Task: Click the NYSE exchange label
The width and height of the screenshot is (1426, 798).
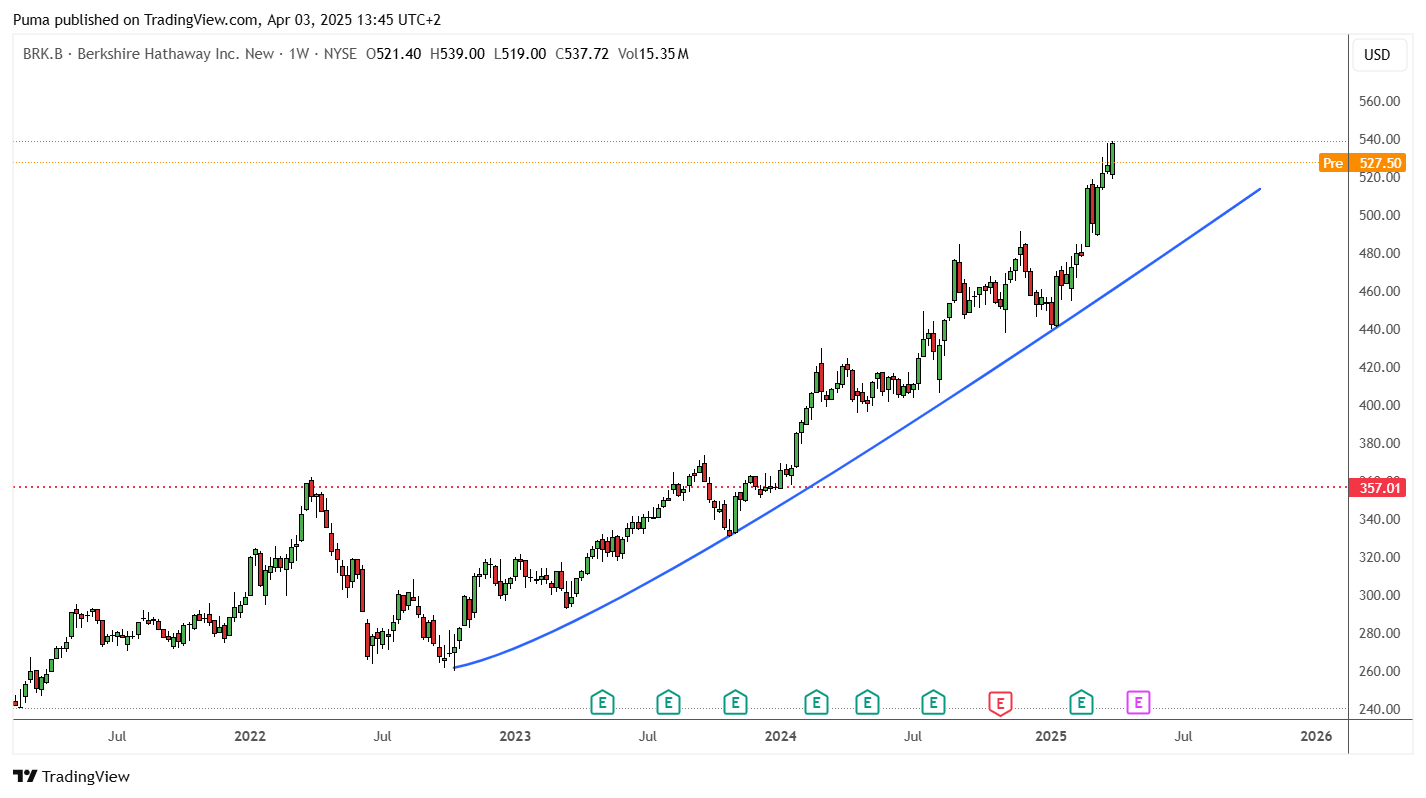Action: pyautogui.click(x=338, y=54)
